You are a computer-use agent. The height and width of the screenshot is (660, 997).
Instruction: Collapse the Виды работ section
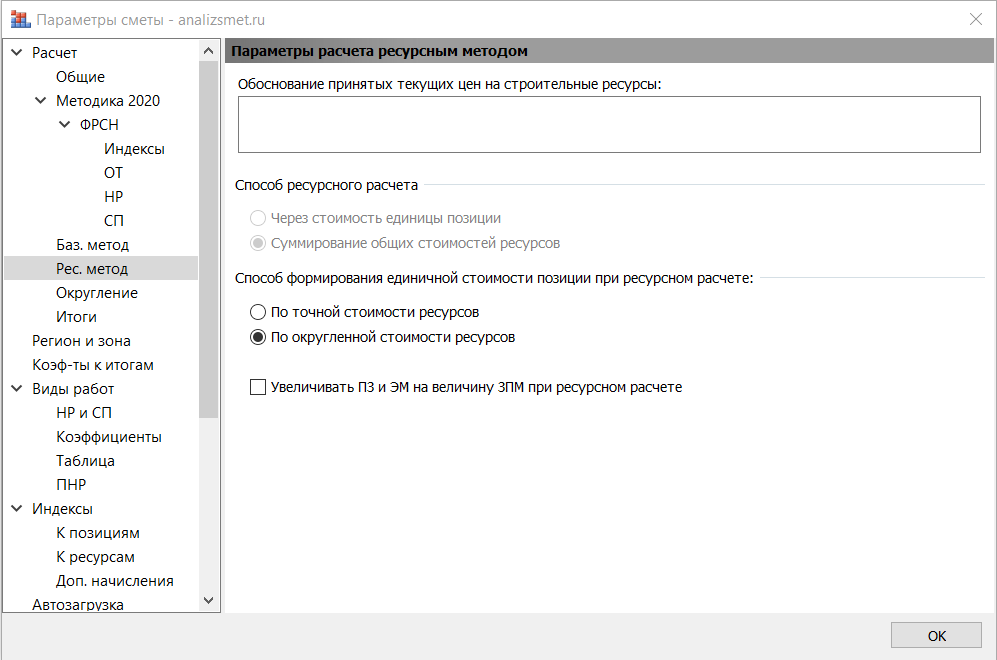(17, 388)
